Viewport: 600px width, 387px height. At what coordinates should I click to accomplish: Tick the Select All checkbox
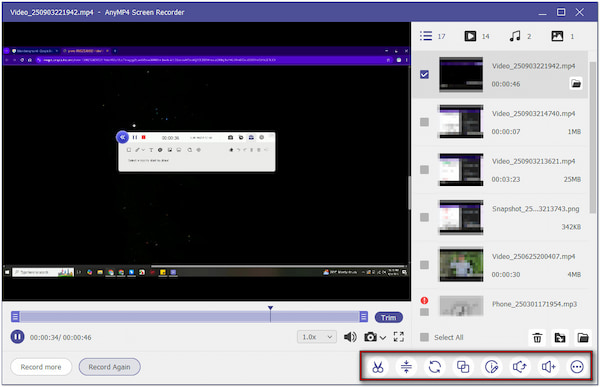coord(424,337)
